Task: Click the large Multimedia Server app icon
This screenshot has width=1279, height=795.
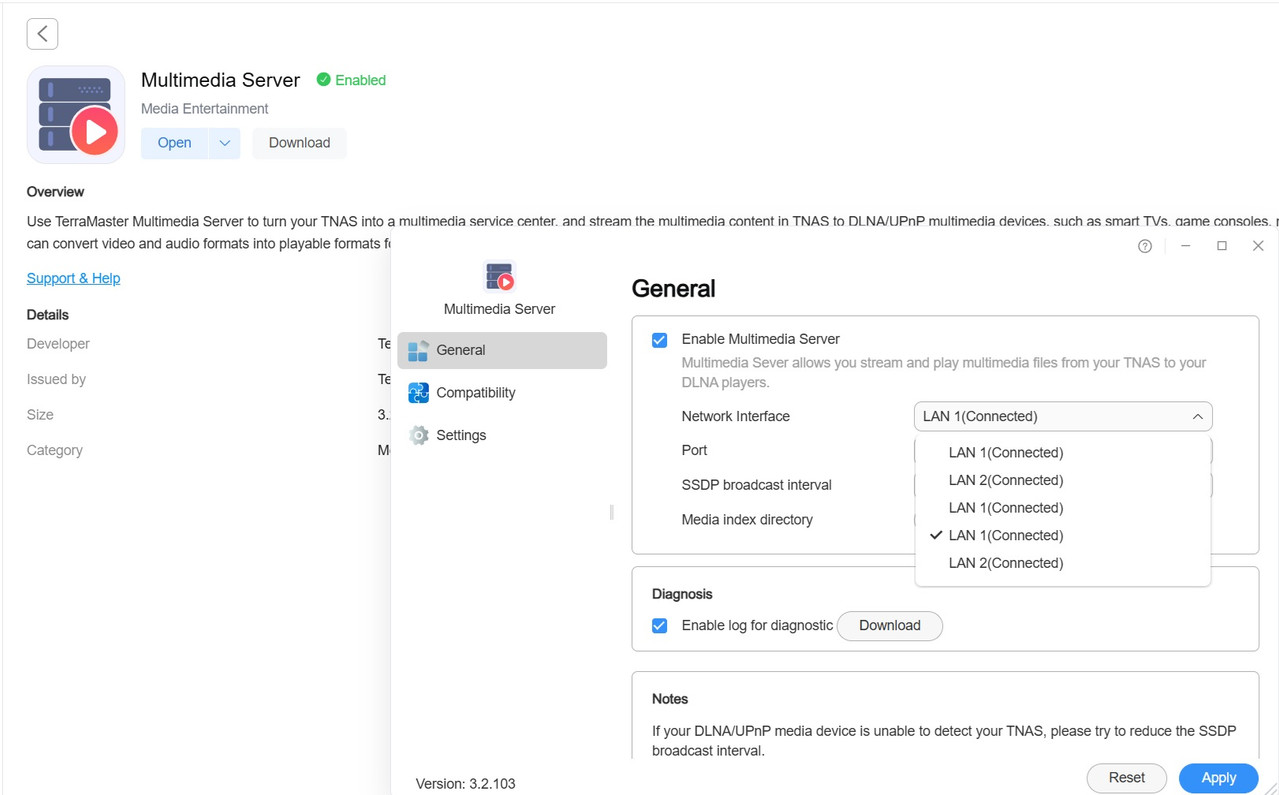Action: click(x=76, y=115)
